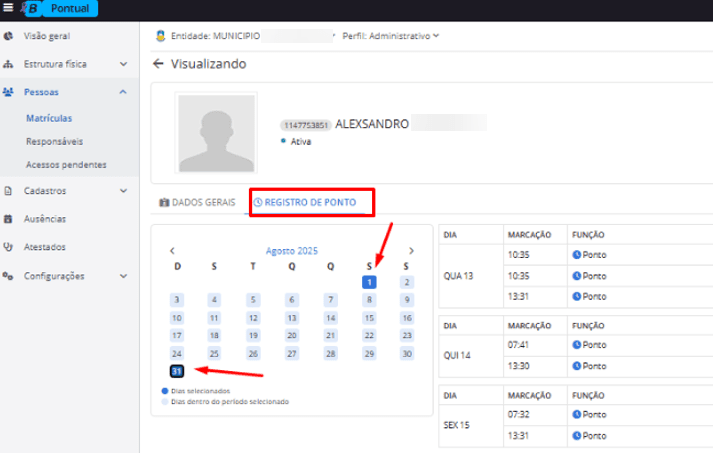This screenshot has height=453, width=713.
Task: Open Responsáveis under Pessoas
Action: 54,141
